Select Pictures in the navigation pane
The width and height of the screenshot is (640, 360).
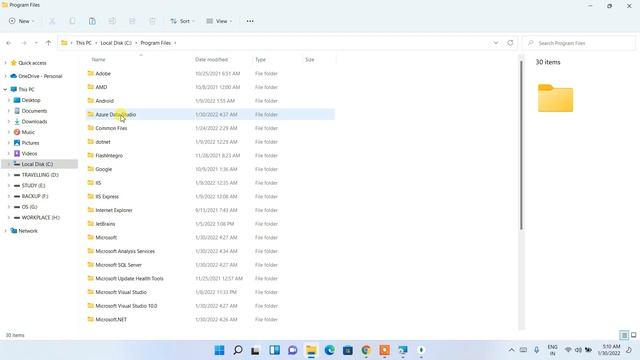point(30,143)
